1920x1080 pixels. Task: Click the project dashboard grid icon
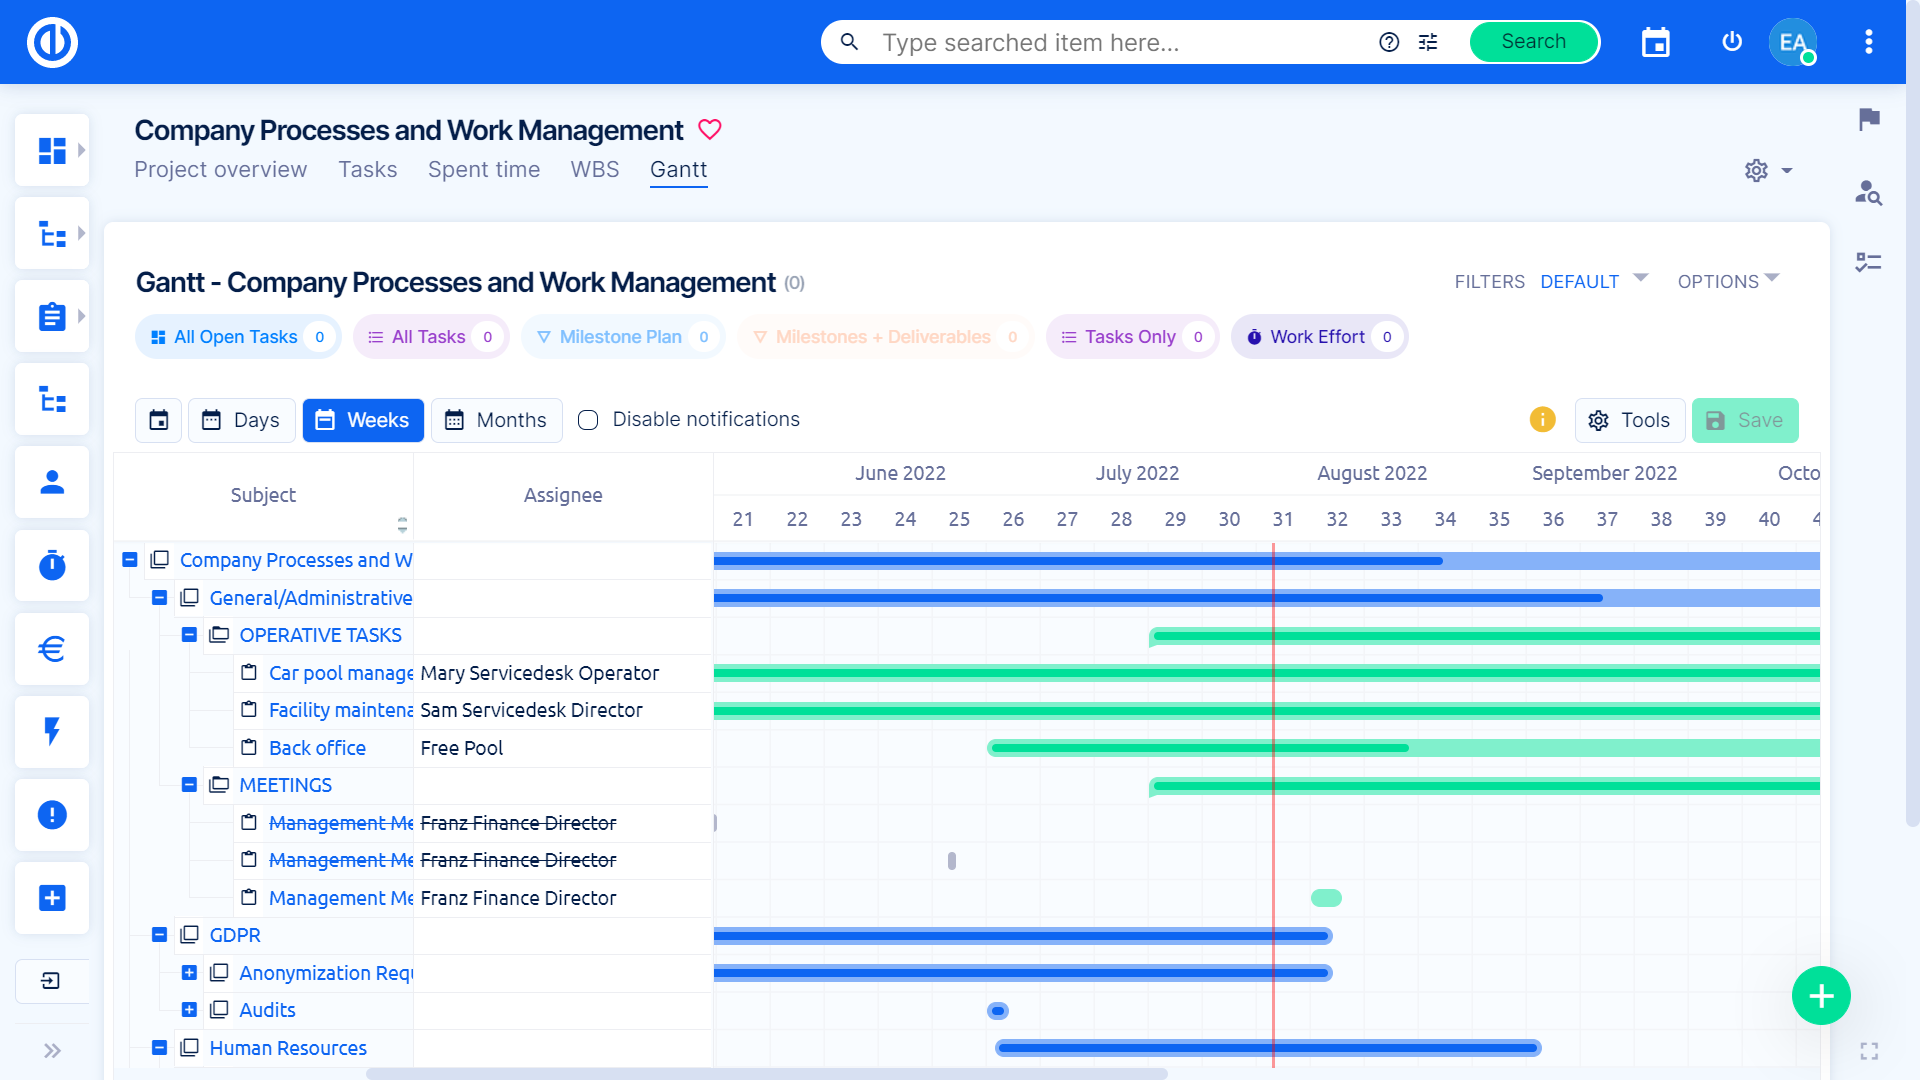[50, 149]
